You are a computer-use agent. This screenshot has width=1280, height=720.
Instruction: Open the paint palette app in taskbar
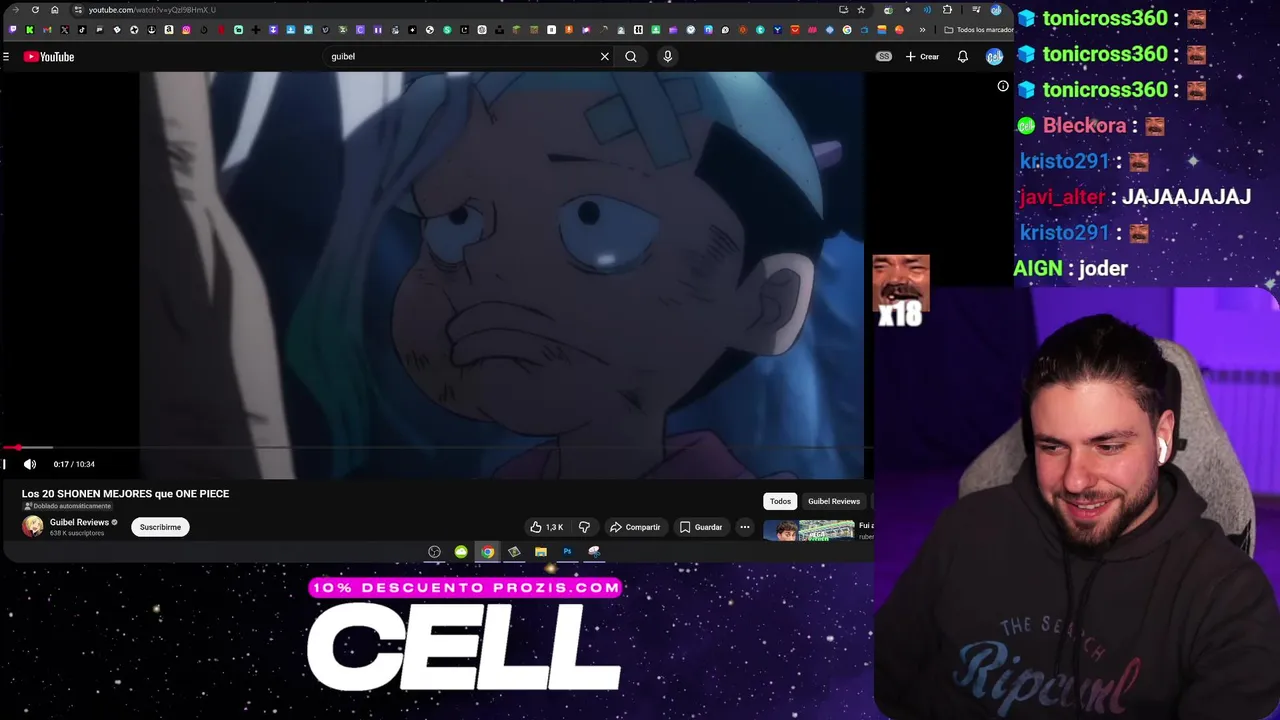point(594,552)
